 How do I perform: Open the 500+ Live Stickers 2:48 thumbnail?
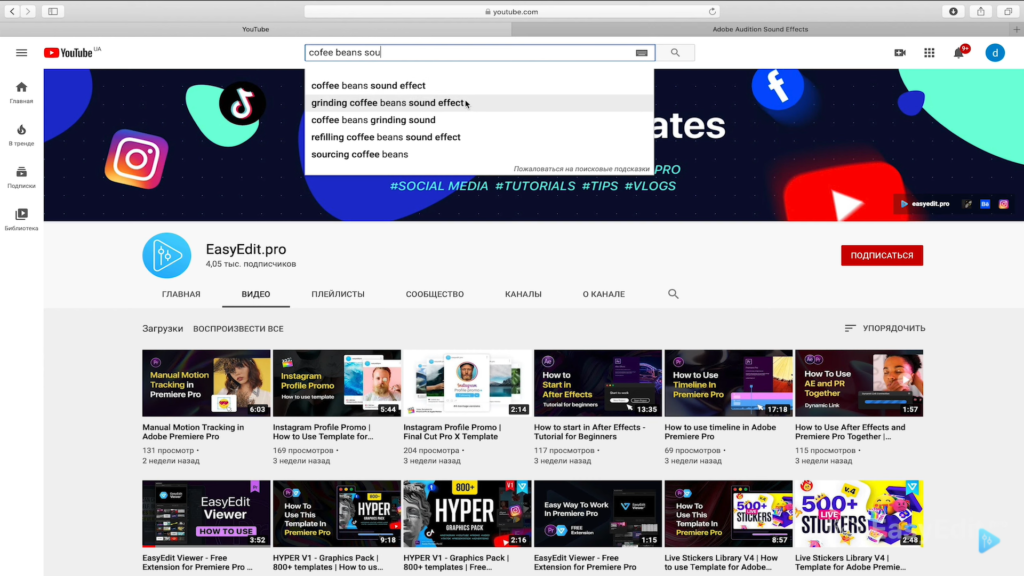pos(859,513)
